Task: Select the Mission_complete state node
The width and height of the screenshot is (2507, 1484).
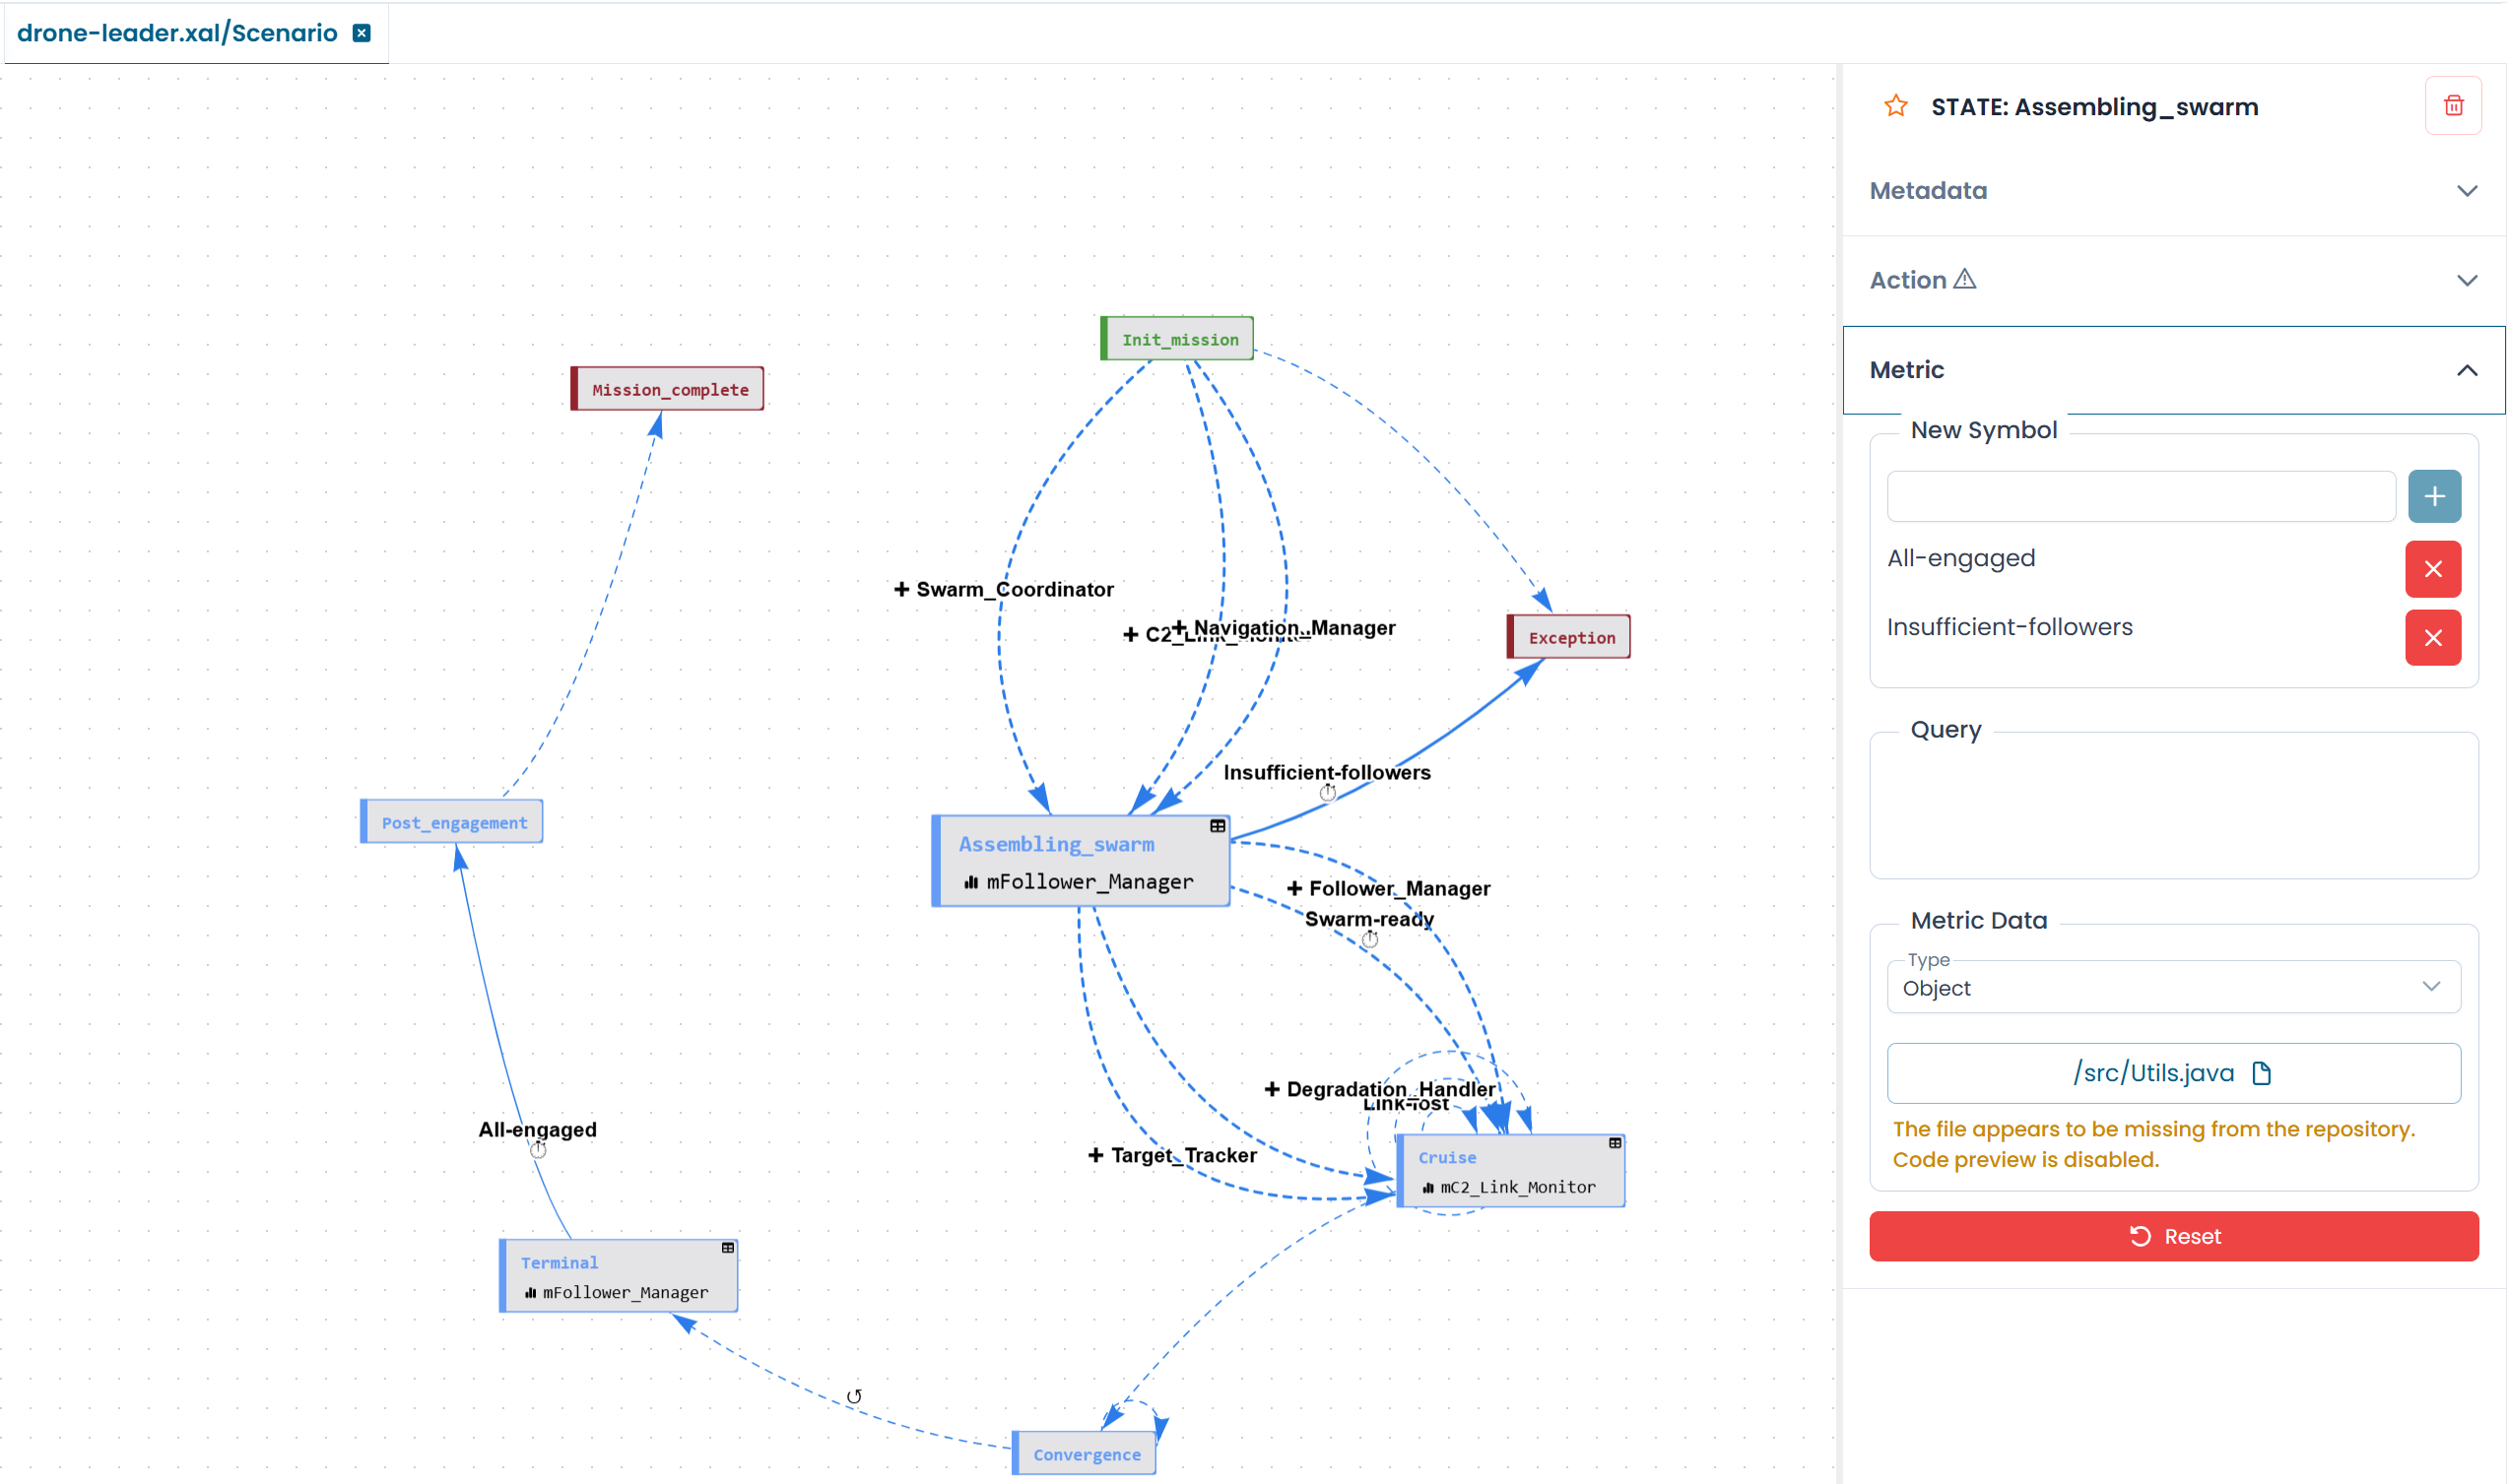Action: coord(669,389)
